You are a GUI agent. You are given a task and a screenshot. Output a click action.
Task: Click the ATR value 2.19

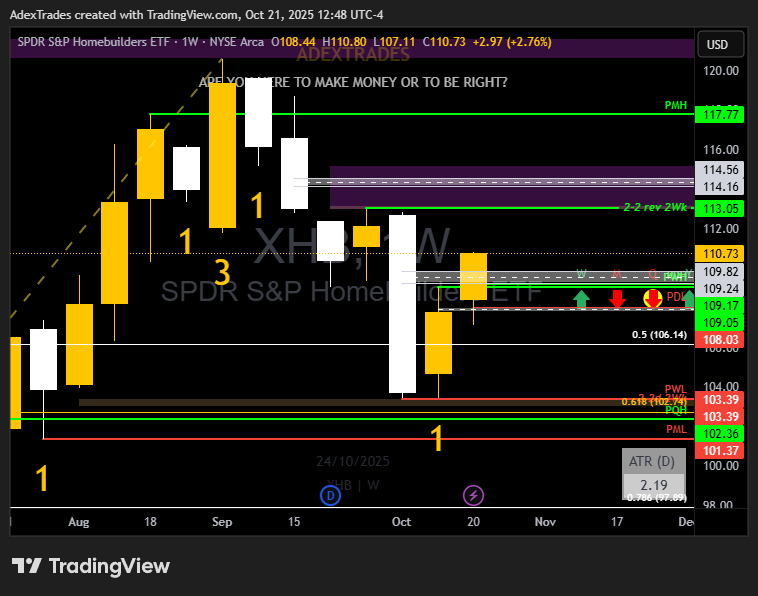pyautogui.click(x=653, y=485)
